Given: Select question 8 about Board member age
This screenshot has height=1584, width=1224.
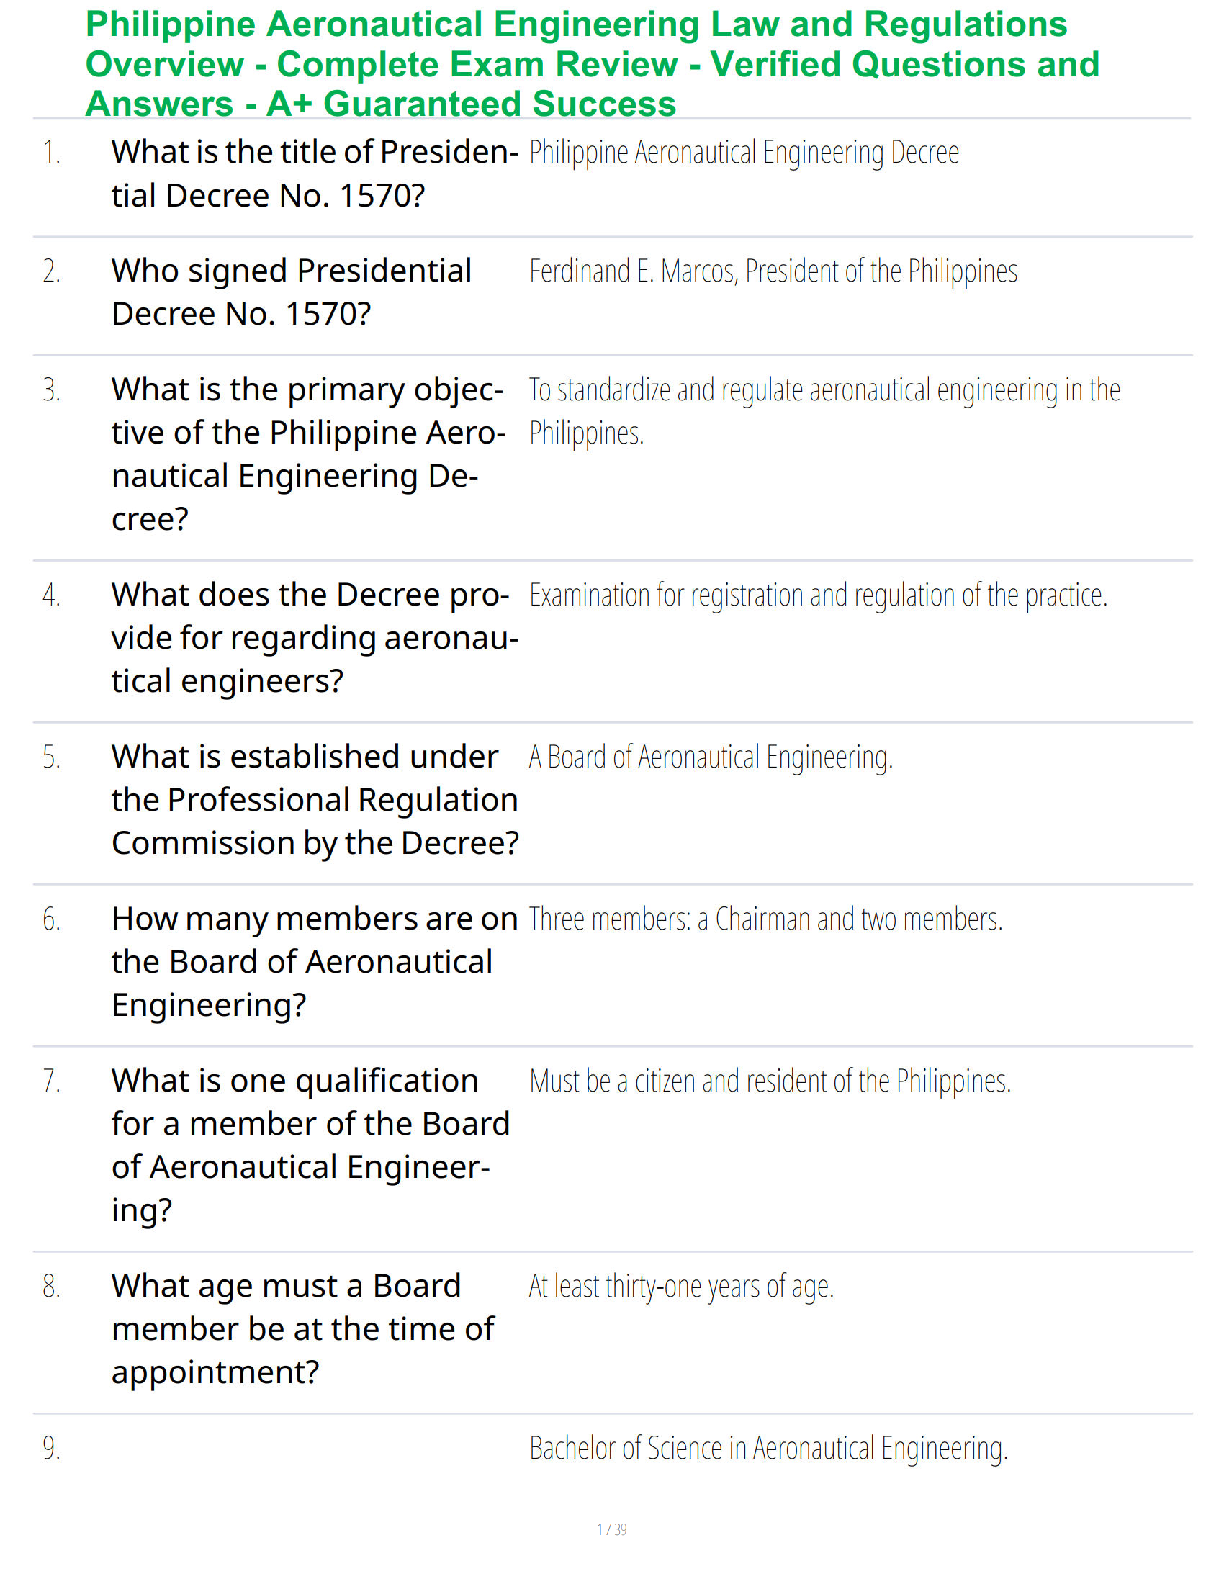Looking at the screenshot, I should (x=303, y=1329).
